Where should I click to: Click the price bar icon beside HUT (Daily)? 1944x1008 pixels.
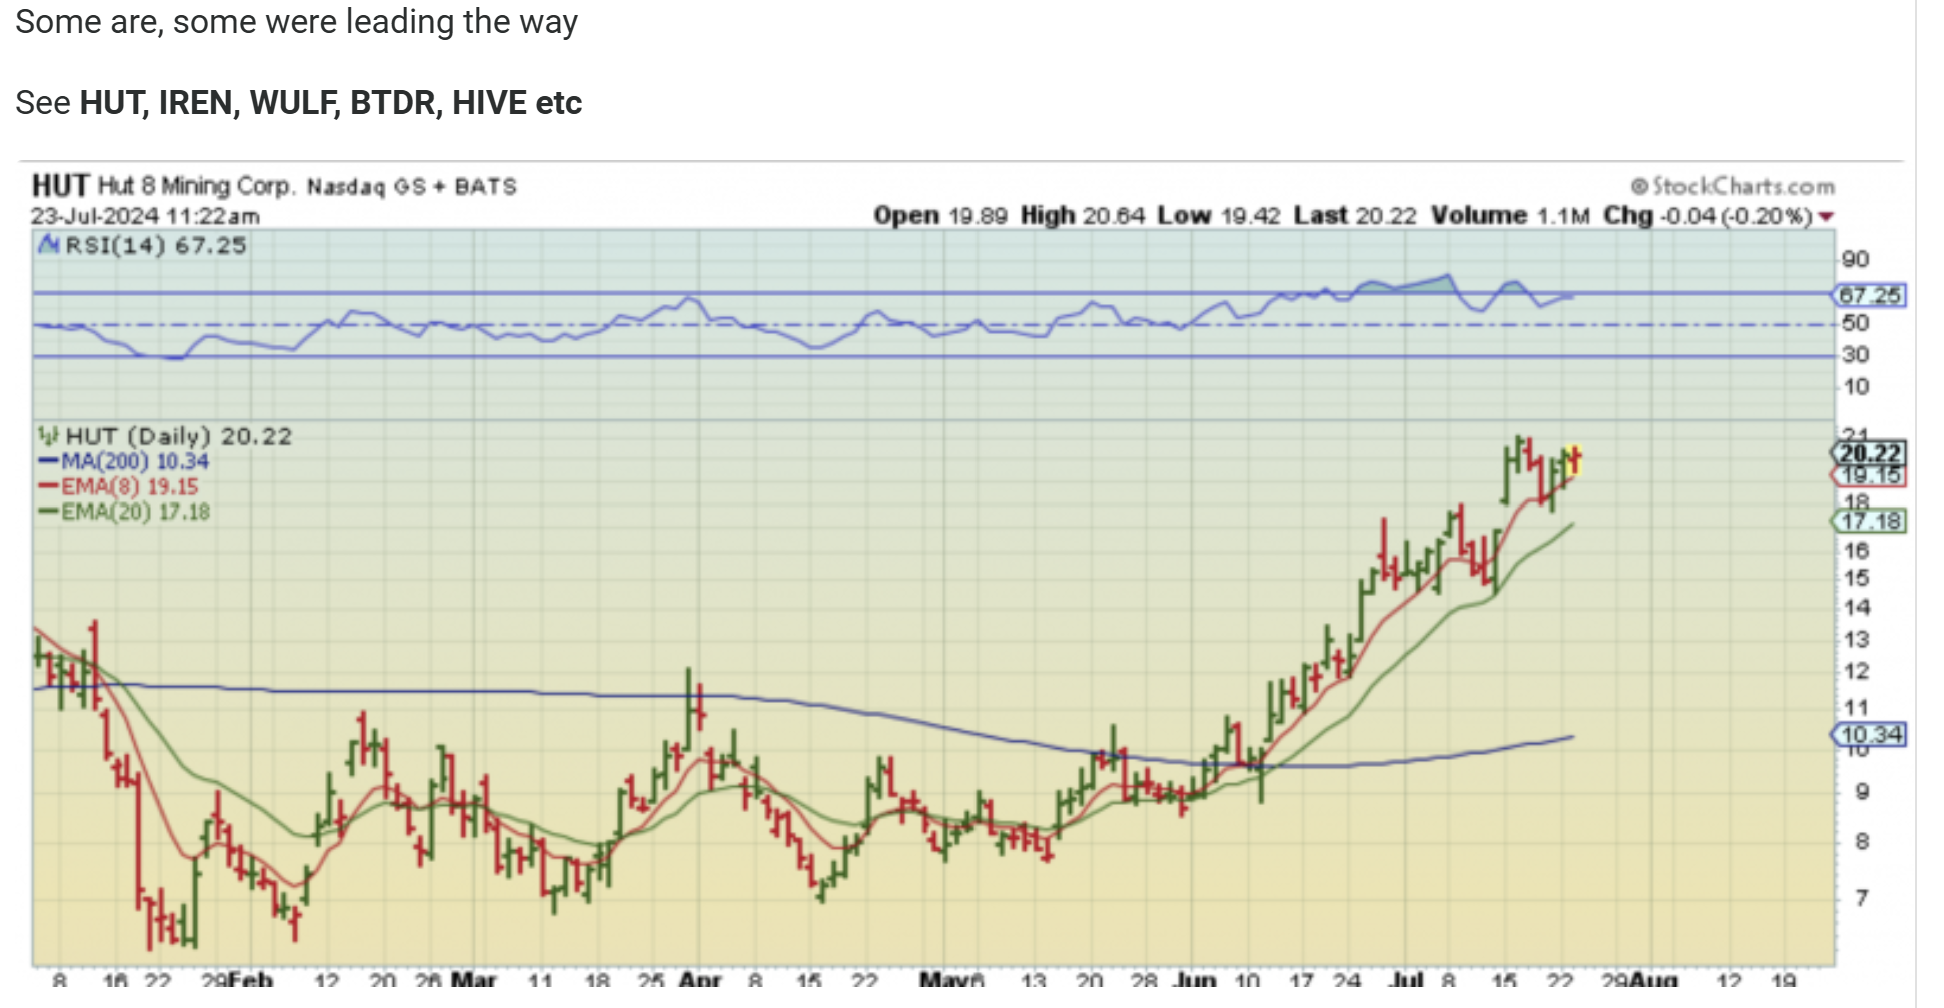(x=48, y=436)
